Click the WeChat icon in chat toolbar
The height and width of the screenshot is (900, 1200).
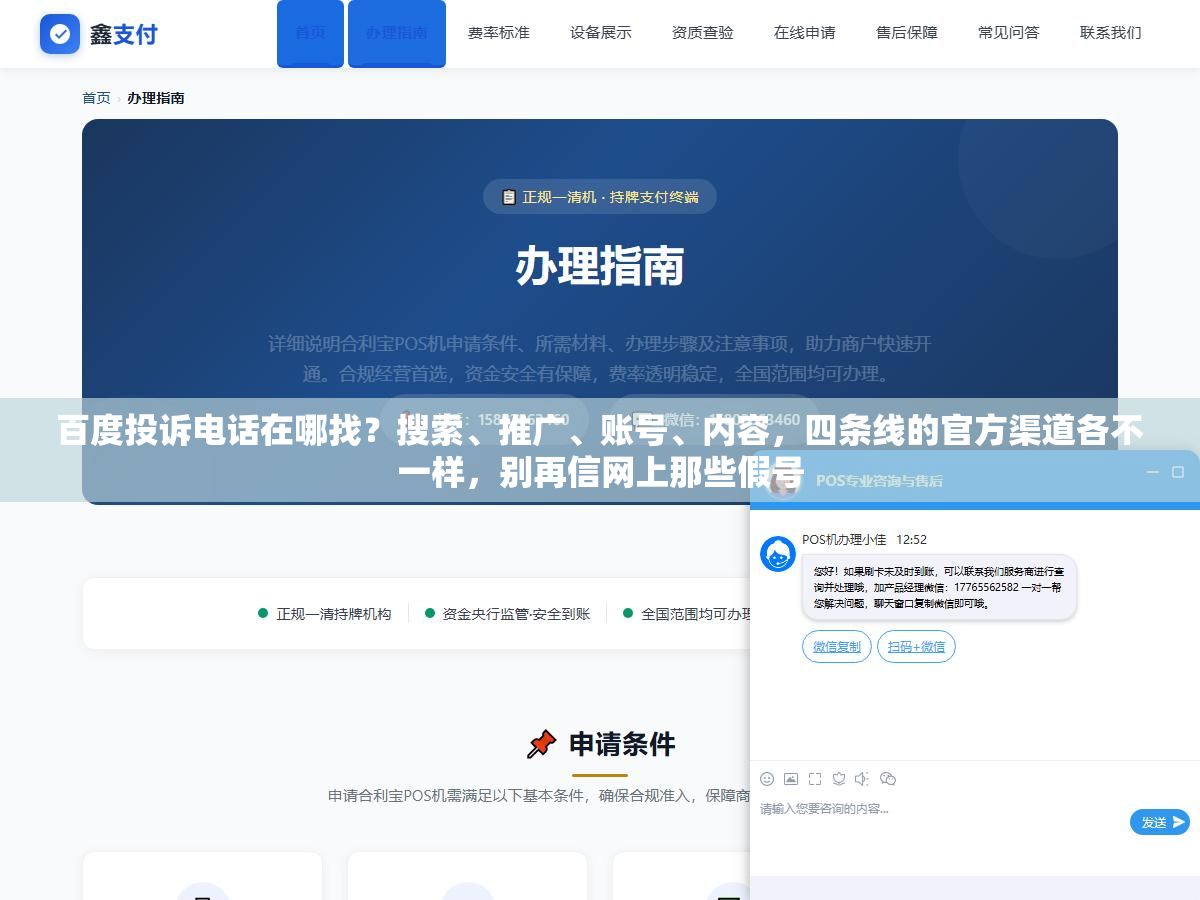click(x=888, y=779)
